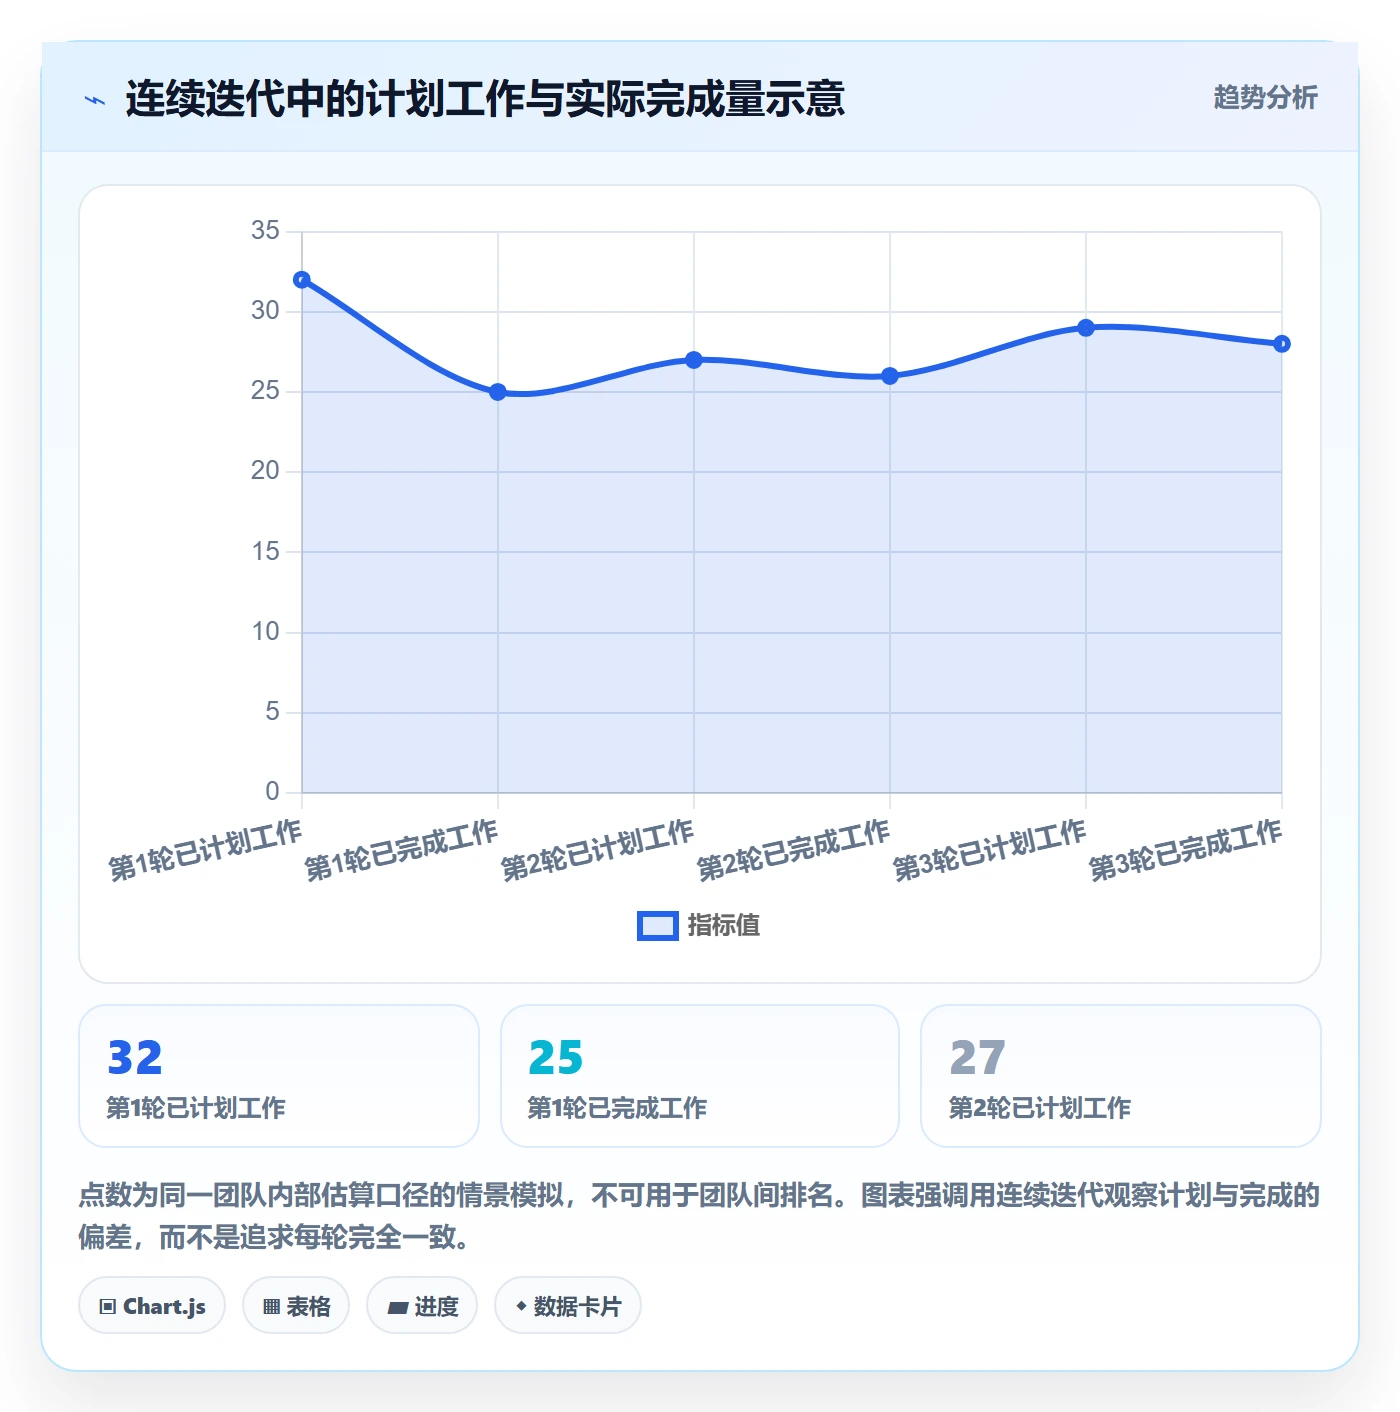Click y-axis value 35
Screen dimensions: 1400x1412
point(265,231)
